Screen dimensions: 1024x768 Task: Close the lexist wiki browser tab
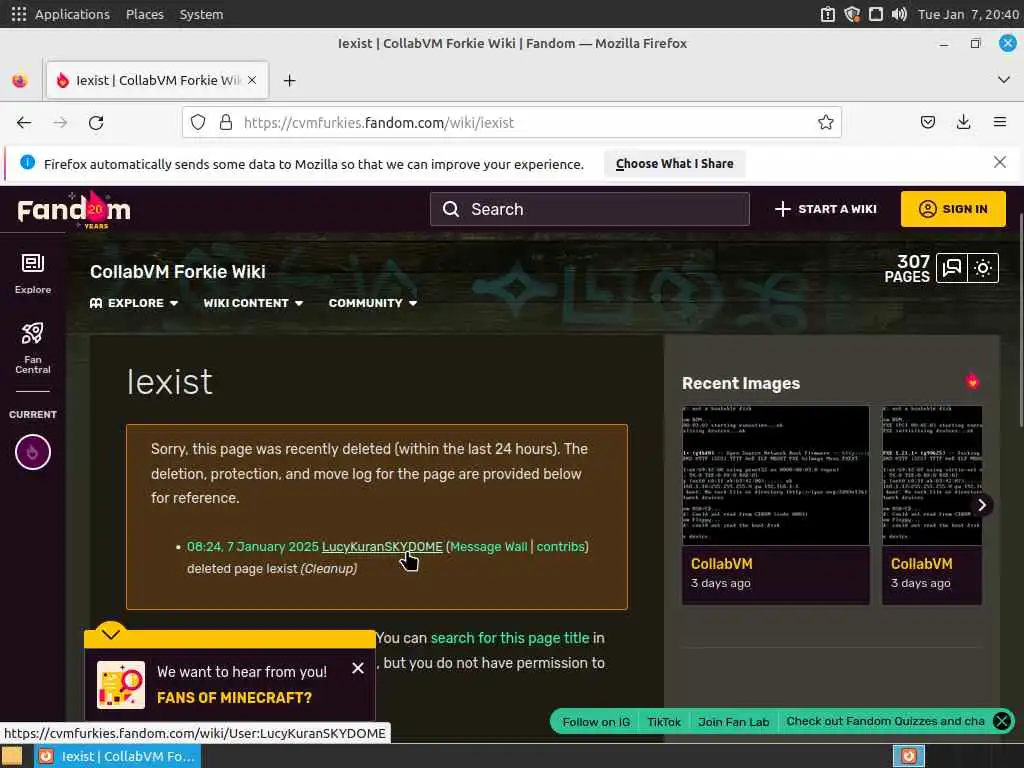point(252,80)
